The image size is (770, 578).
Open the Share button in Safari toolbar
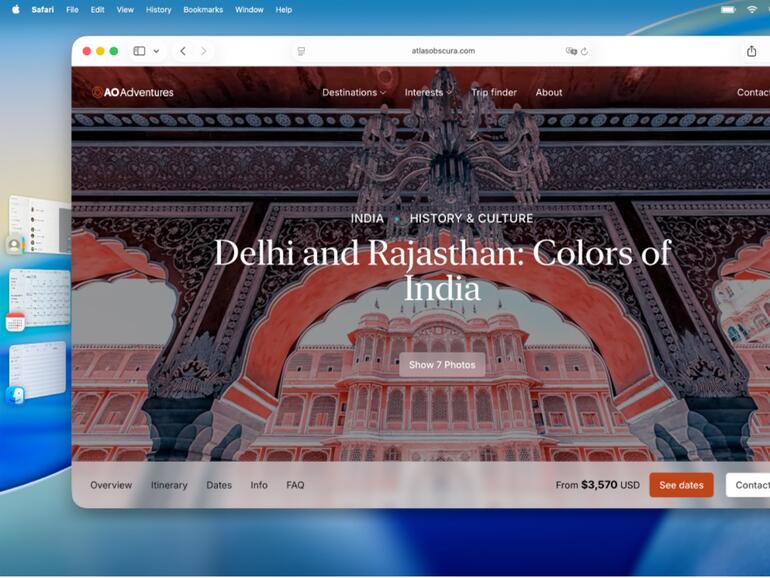[751, 51]
